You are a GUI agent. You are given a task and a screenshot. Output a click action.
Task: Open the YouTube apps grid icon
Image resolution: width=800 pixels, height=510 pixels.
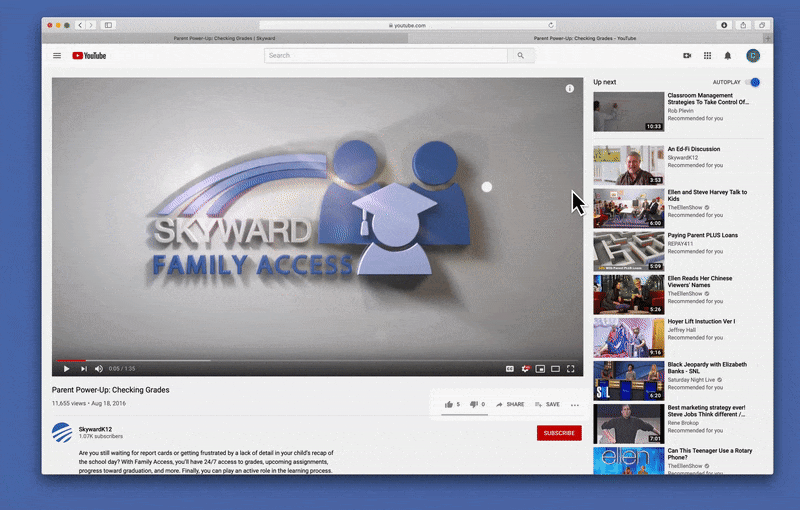click(x=707, y=56)
